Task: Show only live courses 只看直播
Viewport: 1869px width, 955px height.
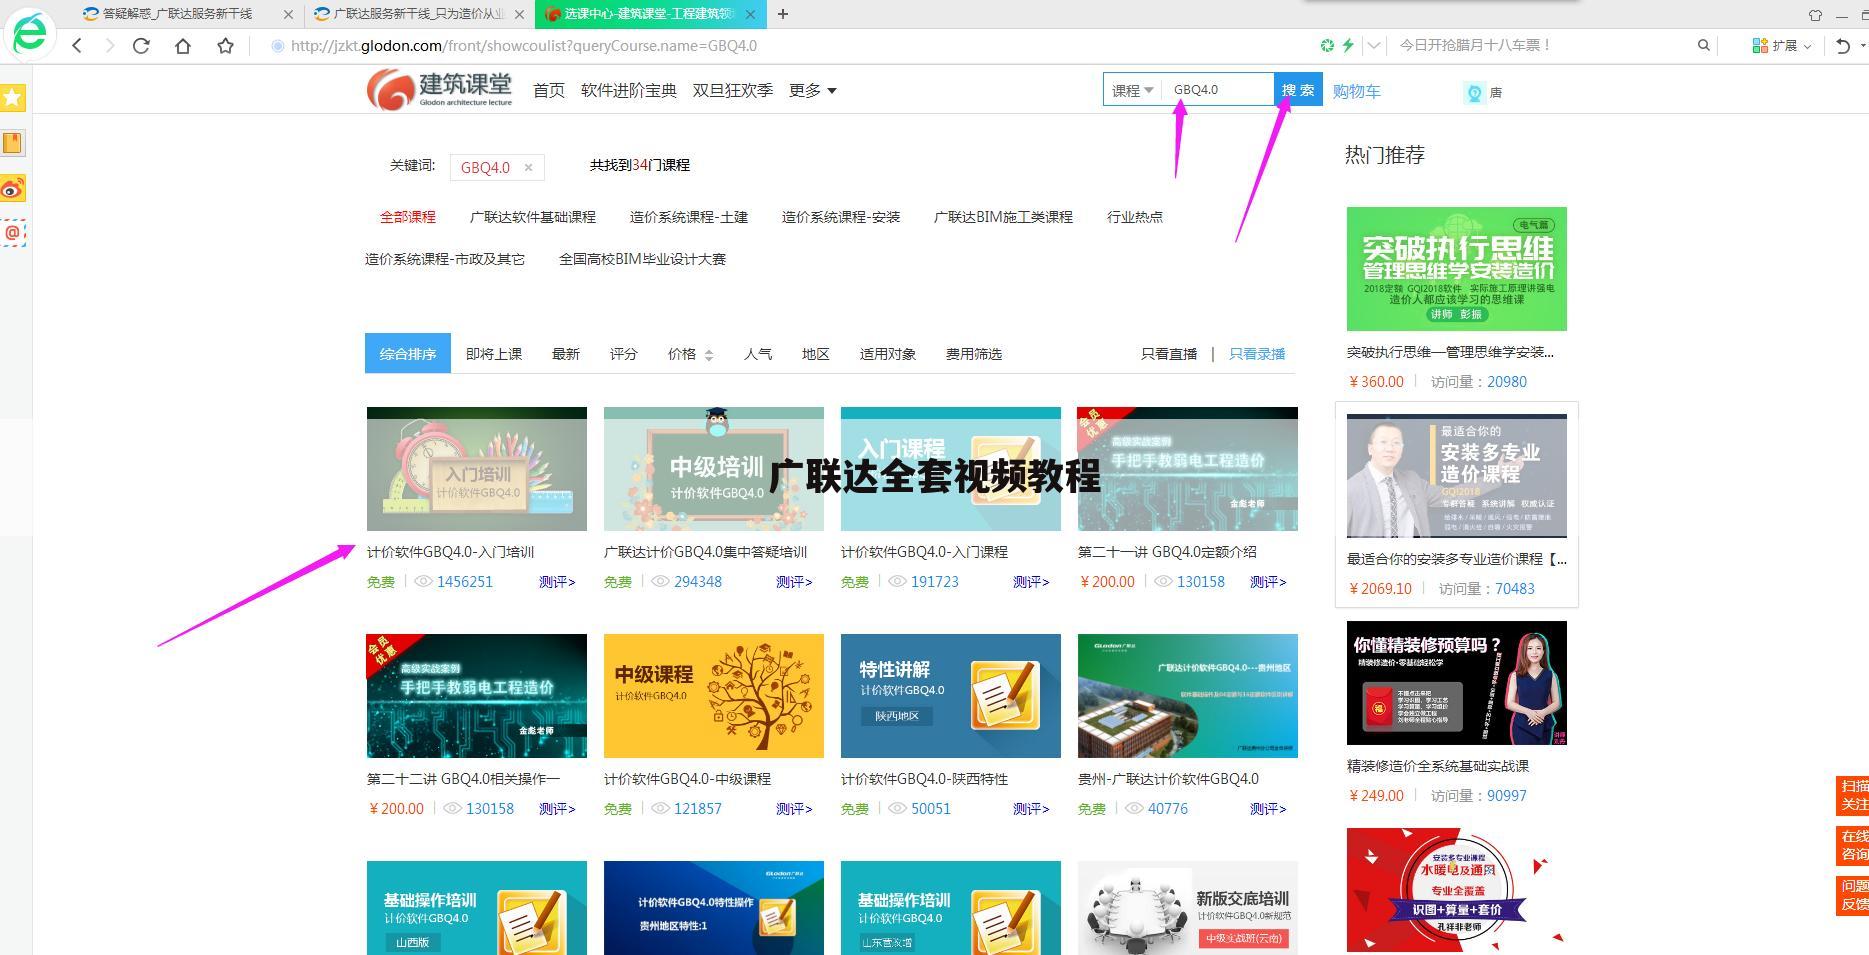Action: coord(1169,354)
